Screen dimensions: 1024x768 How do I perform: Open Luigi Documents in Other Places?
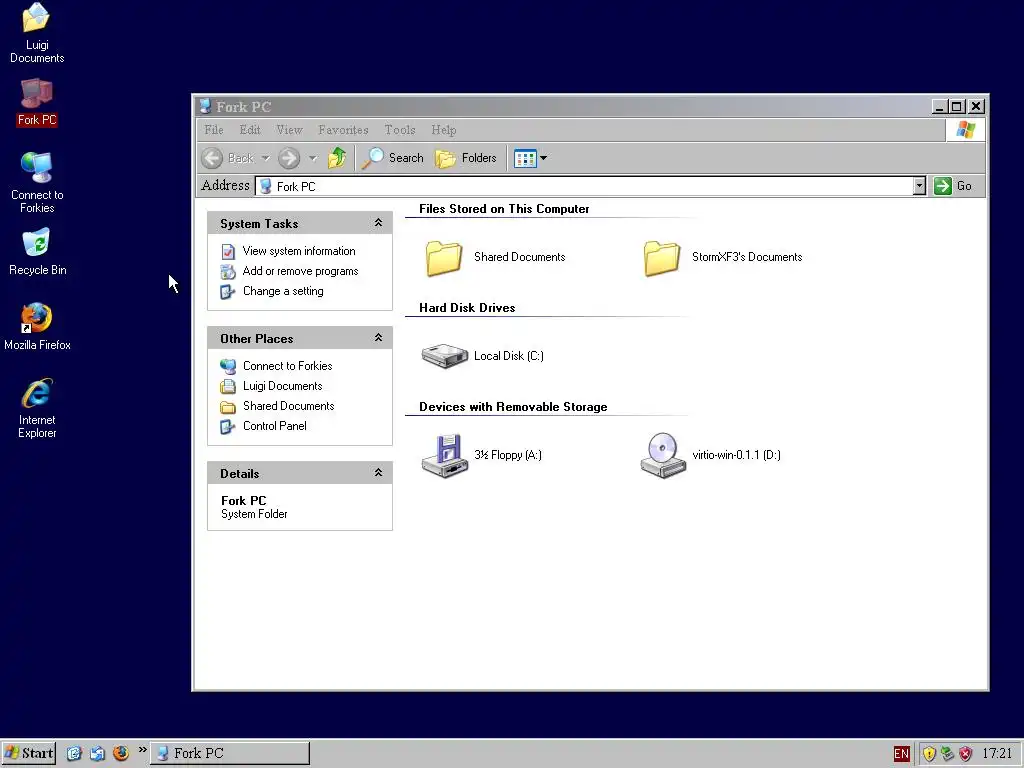click(x=282, y=386)
